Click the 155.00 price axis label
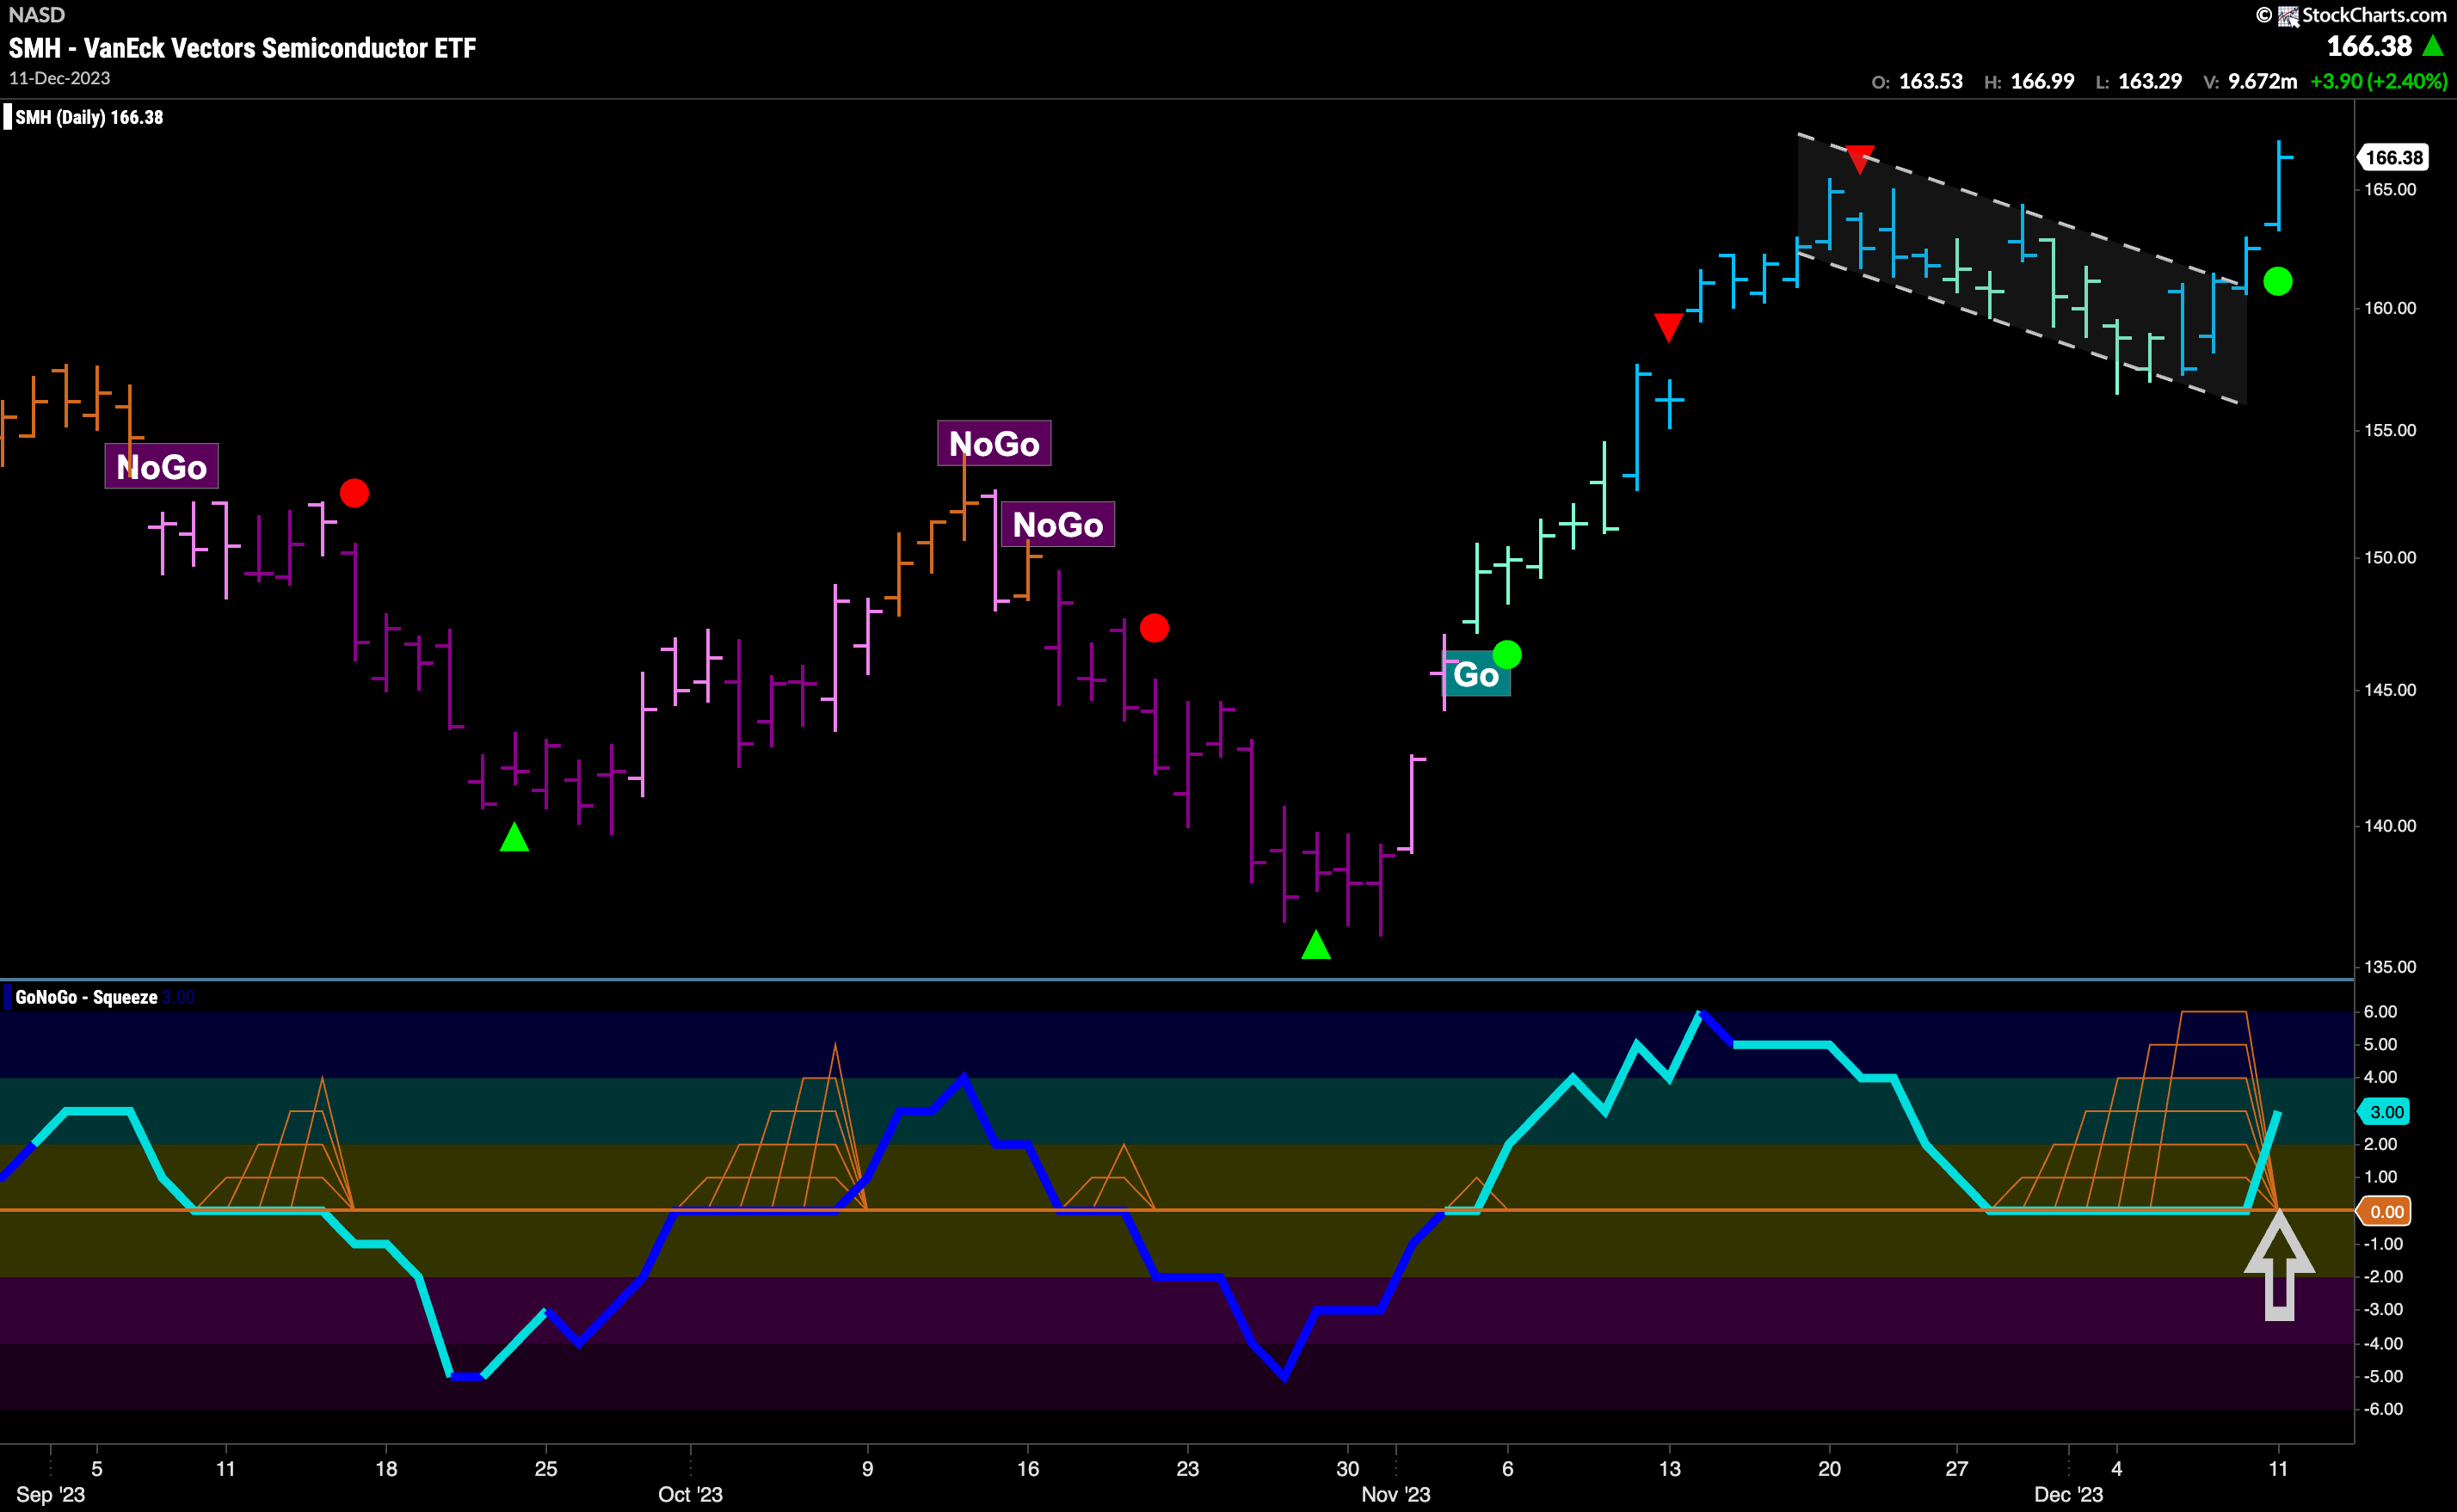 pyautogui.click(x=2389, y=430)
